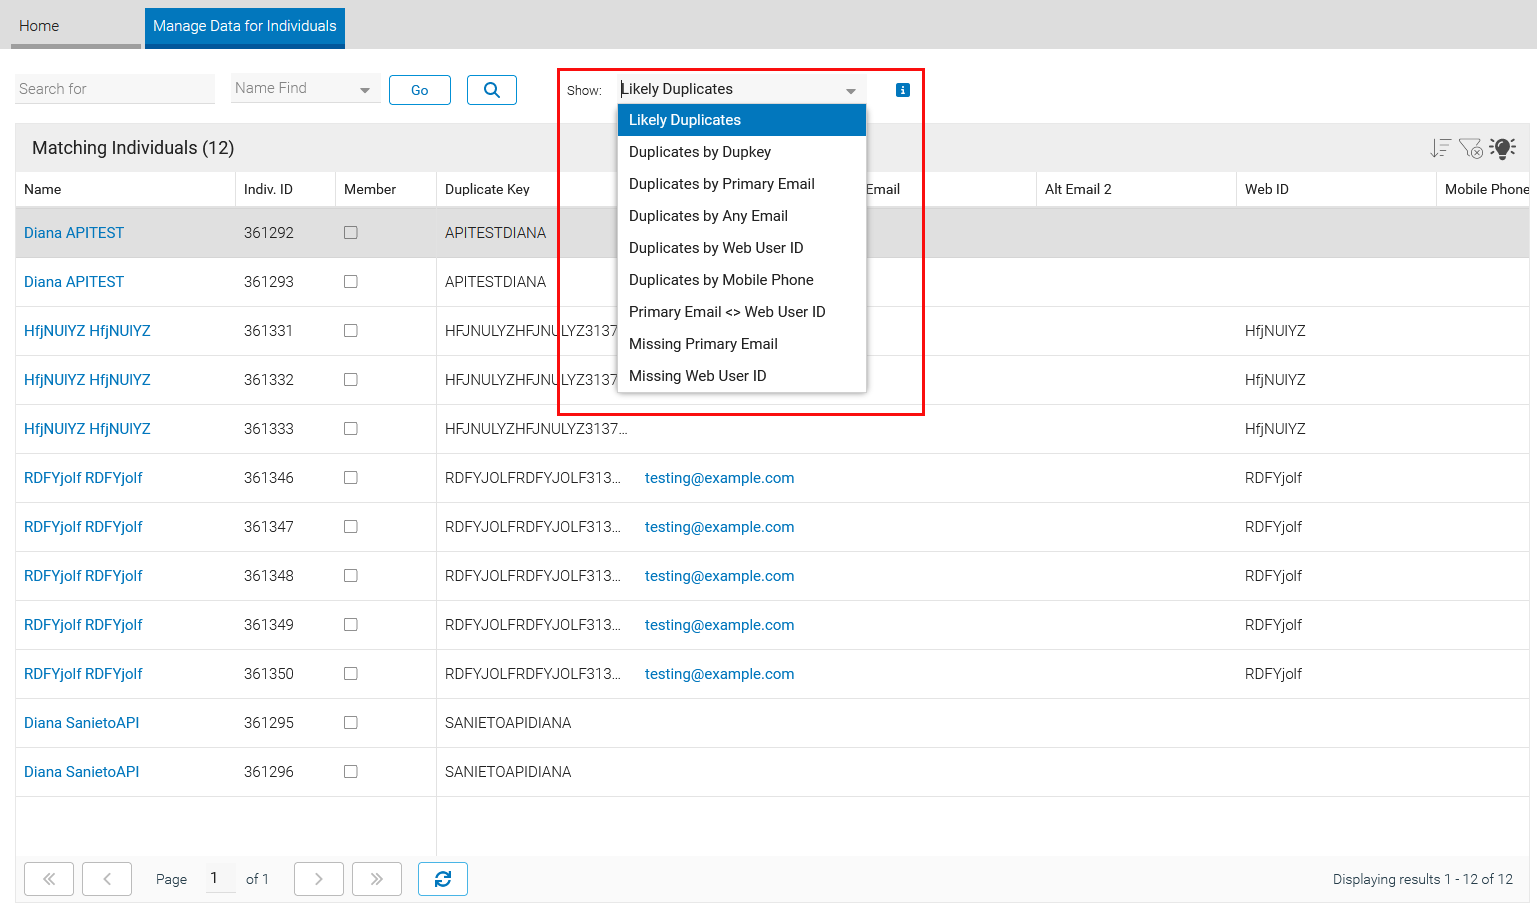Refresh the results with the reload button
Screen dimensions: 1537x912
[442, 879]
